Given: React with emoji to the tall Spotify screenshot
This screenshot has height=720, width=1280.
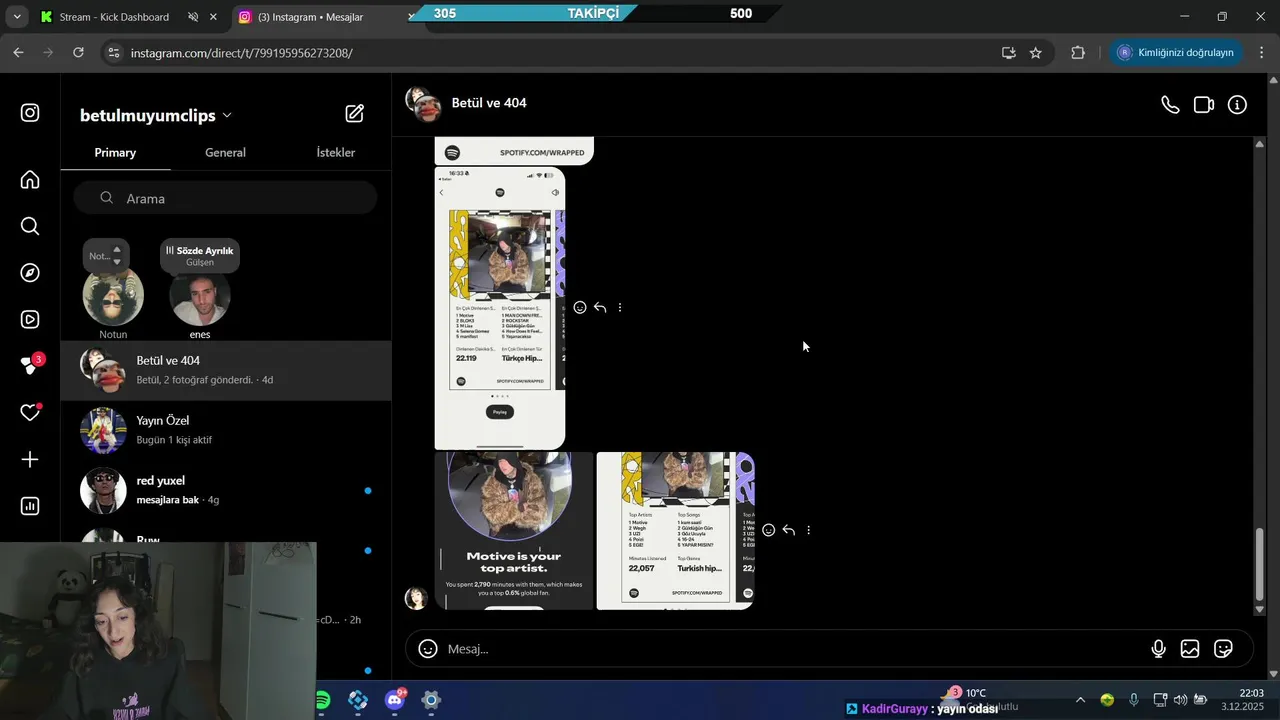Looking at the screenshot, I should click(580, 308).
